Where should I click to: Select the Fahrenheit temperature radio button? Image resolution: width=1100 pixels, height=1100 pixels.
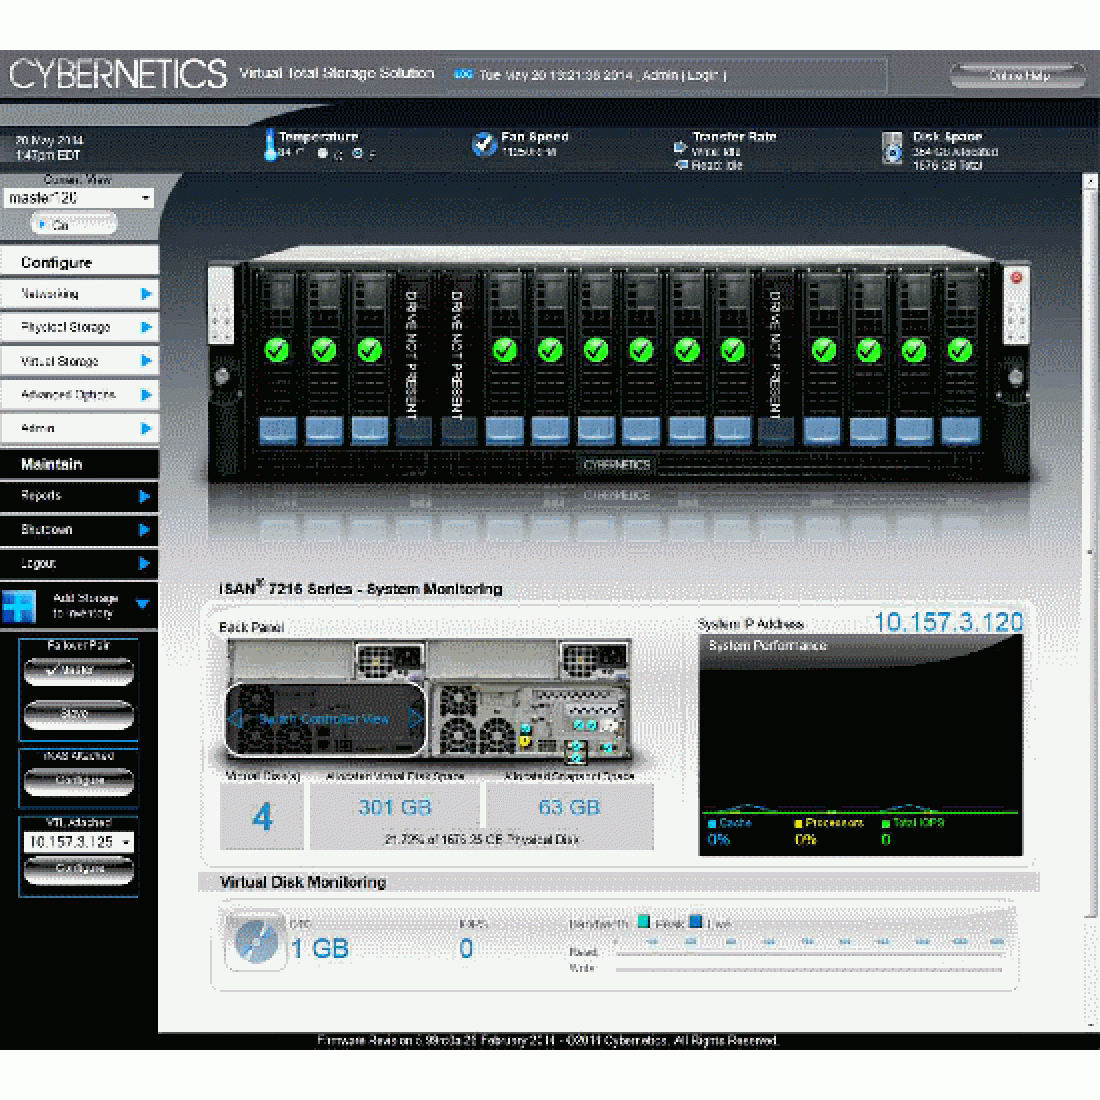[x=358, y=152]
